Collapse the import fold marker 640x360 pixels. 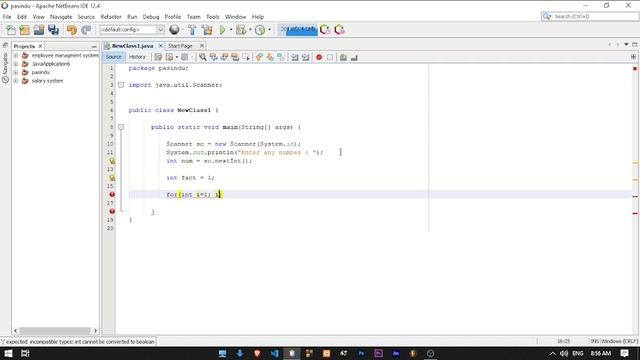[121, 85]
